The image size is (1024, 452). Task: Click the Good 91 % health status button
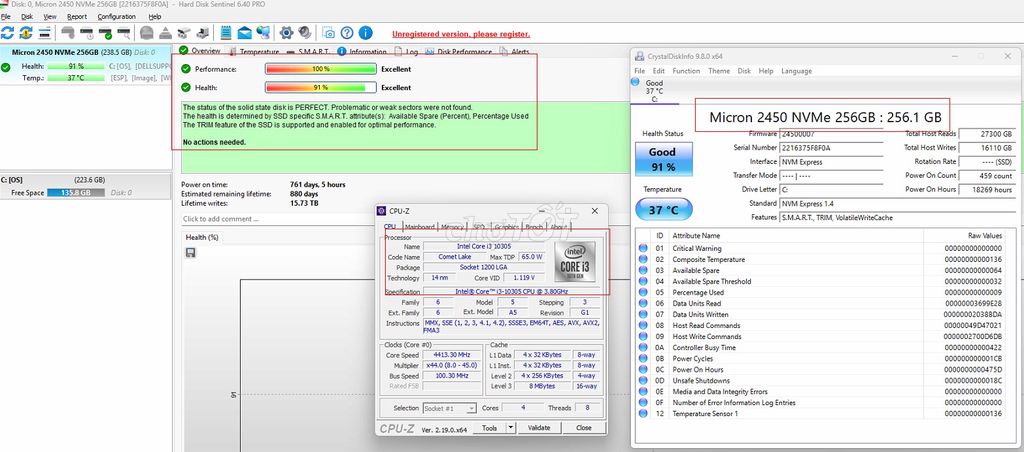coord(663,159)
